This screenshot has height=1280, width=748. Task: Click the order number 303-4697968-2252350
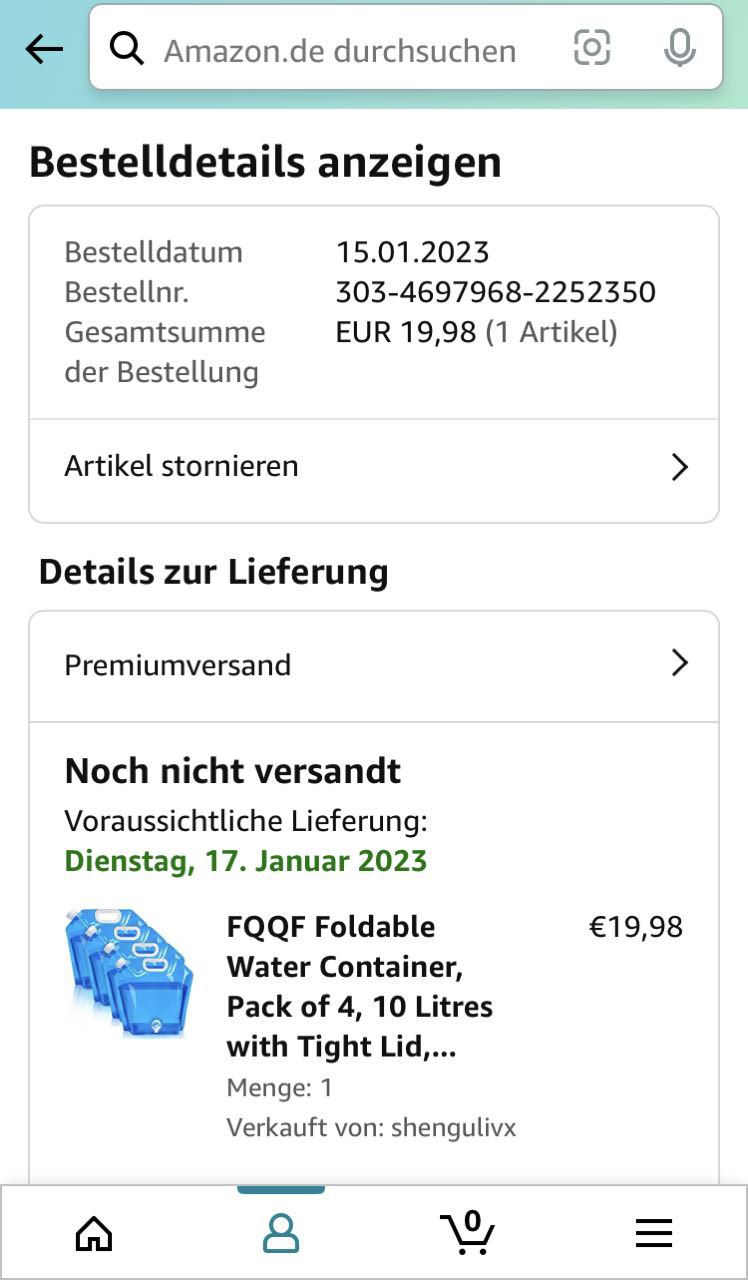tap(495, 292)
